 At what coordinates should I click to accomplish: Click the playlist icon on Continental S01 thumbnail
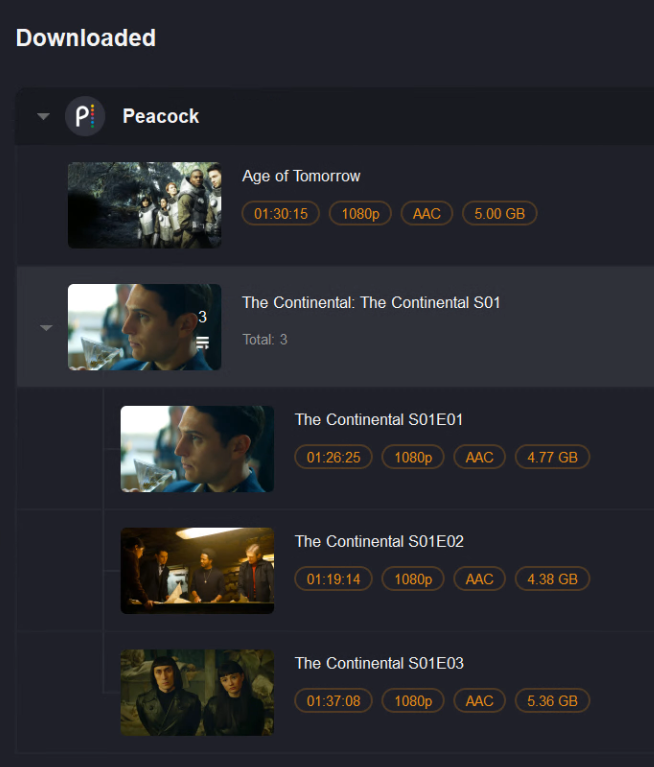[x=202, y=343]
